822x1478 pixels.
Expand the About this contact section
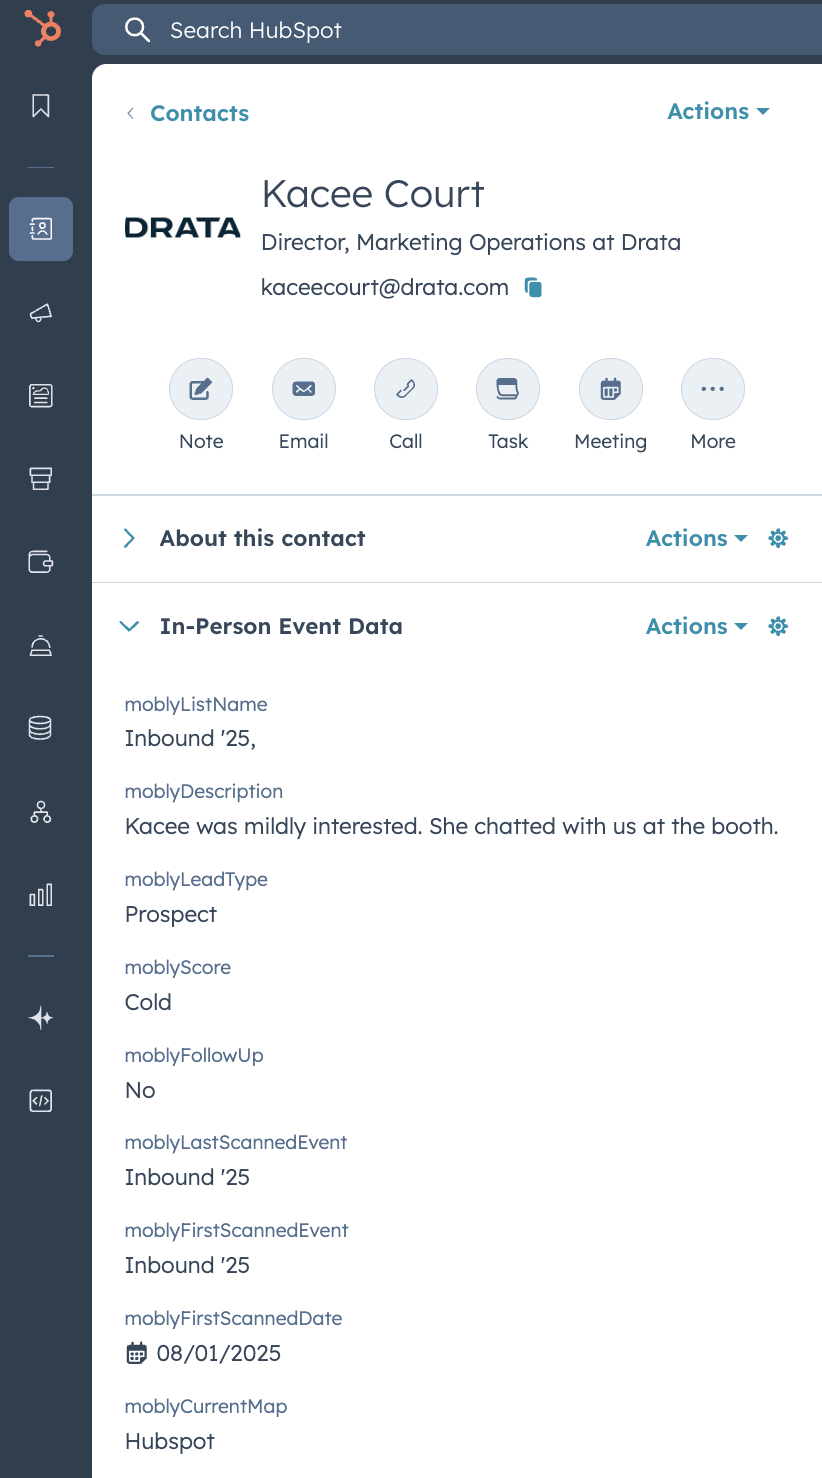[x=129, y=539]
